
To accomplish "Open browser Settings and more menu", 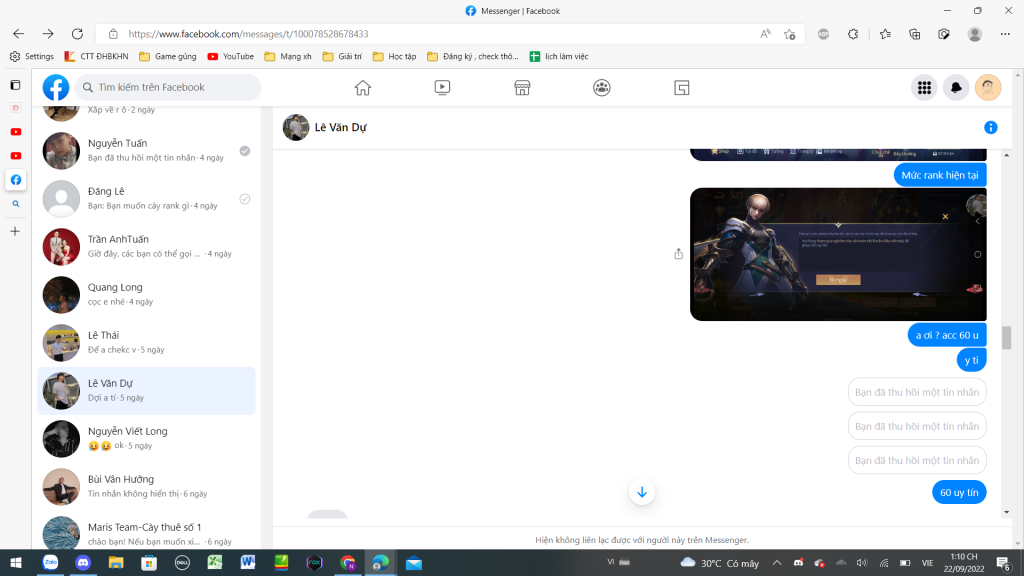I will tap(1005, 34).
